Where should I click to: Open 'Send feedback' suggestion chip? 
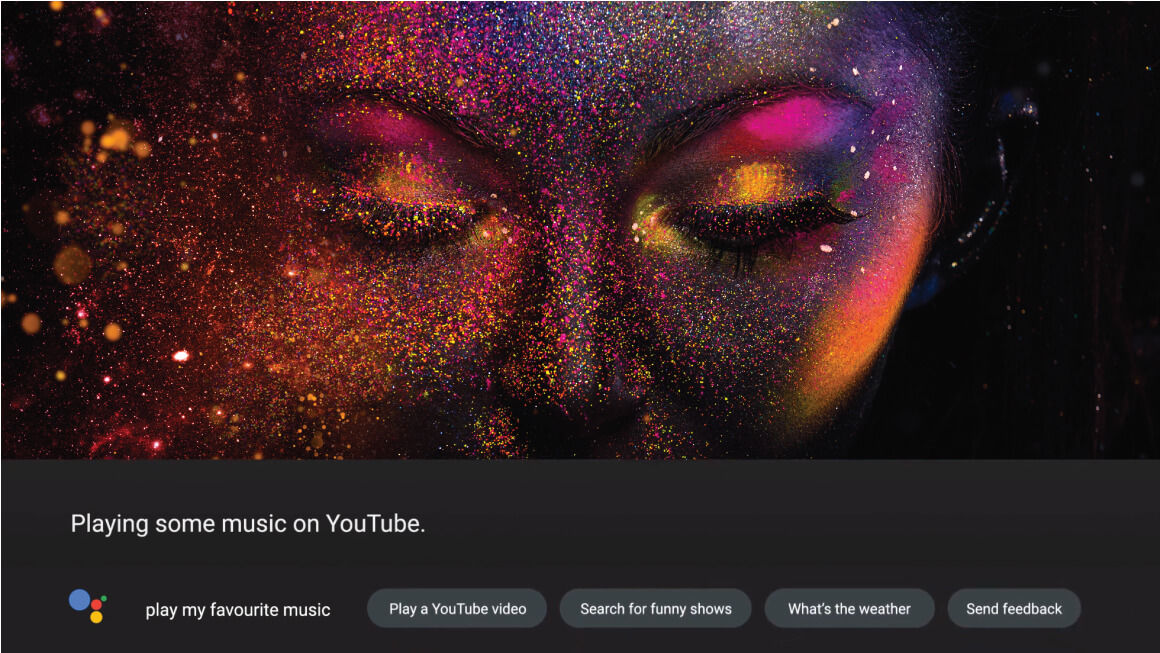1013,608
